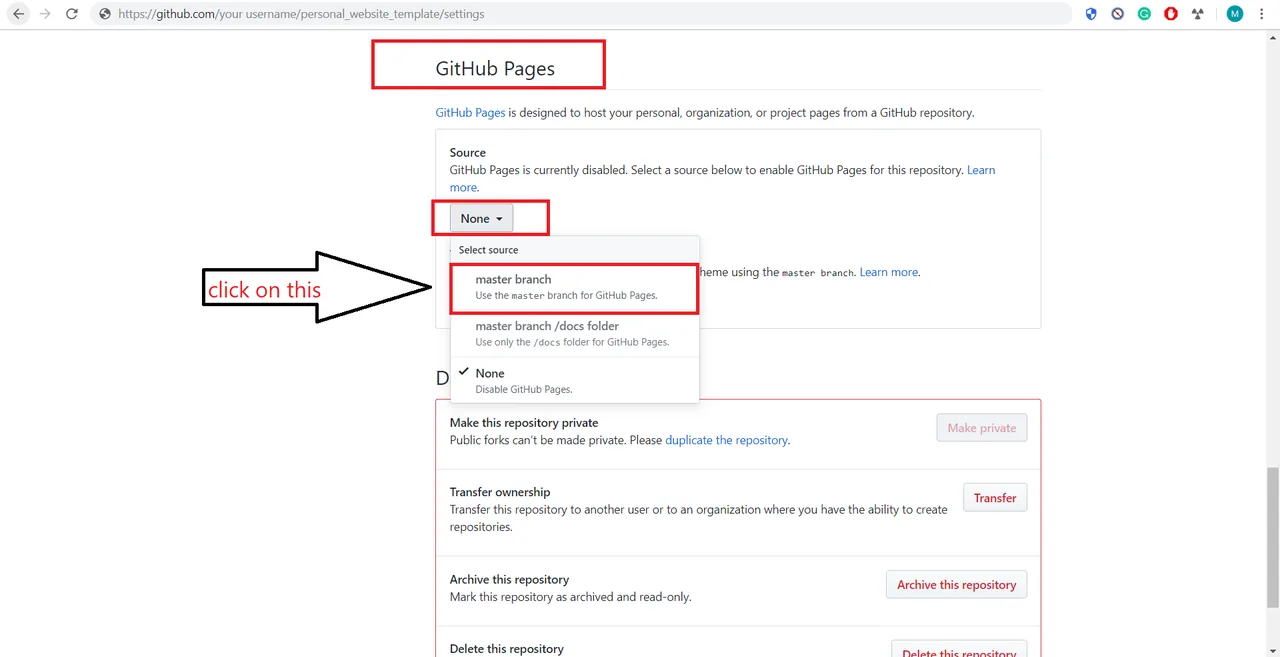Click the Make private button
The image size is (1280, 657).
981,428
